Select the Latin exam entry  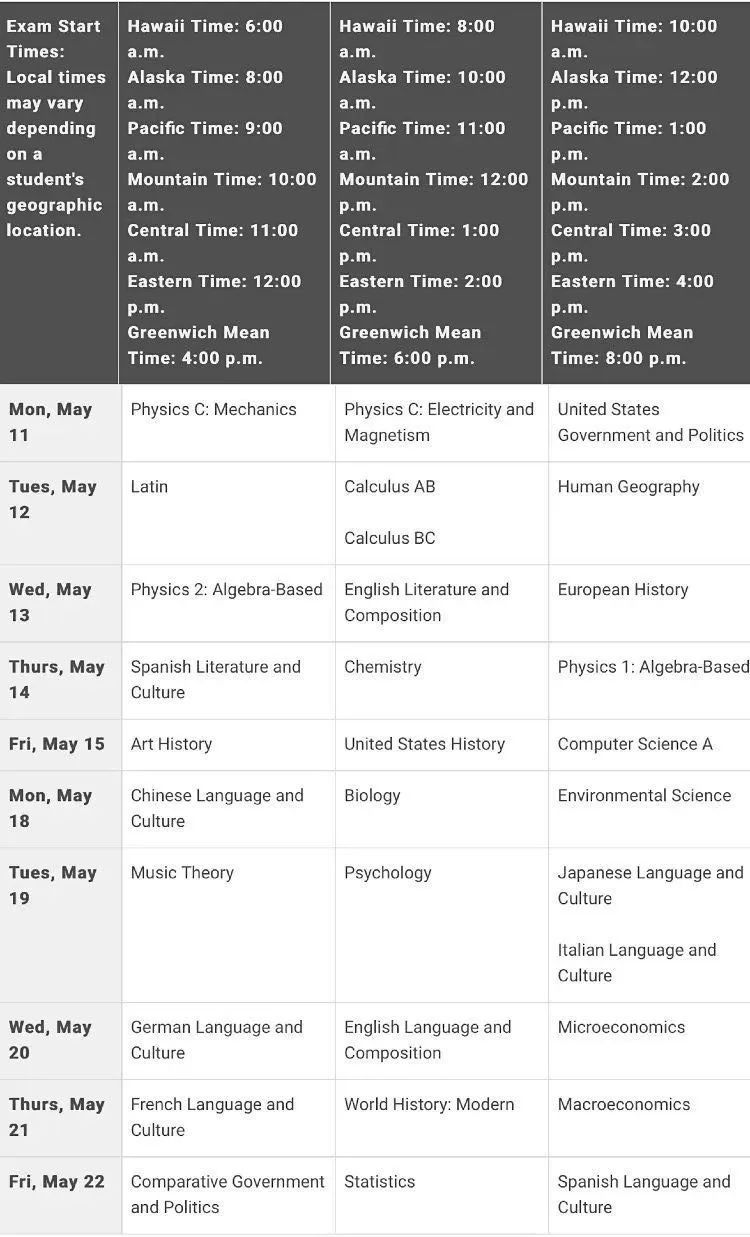[149, 487]
